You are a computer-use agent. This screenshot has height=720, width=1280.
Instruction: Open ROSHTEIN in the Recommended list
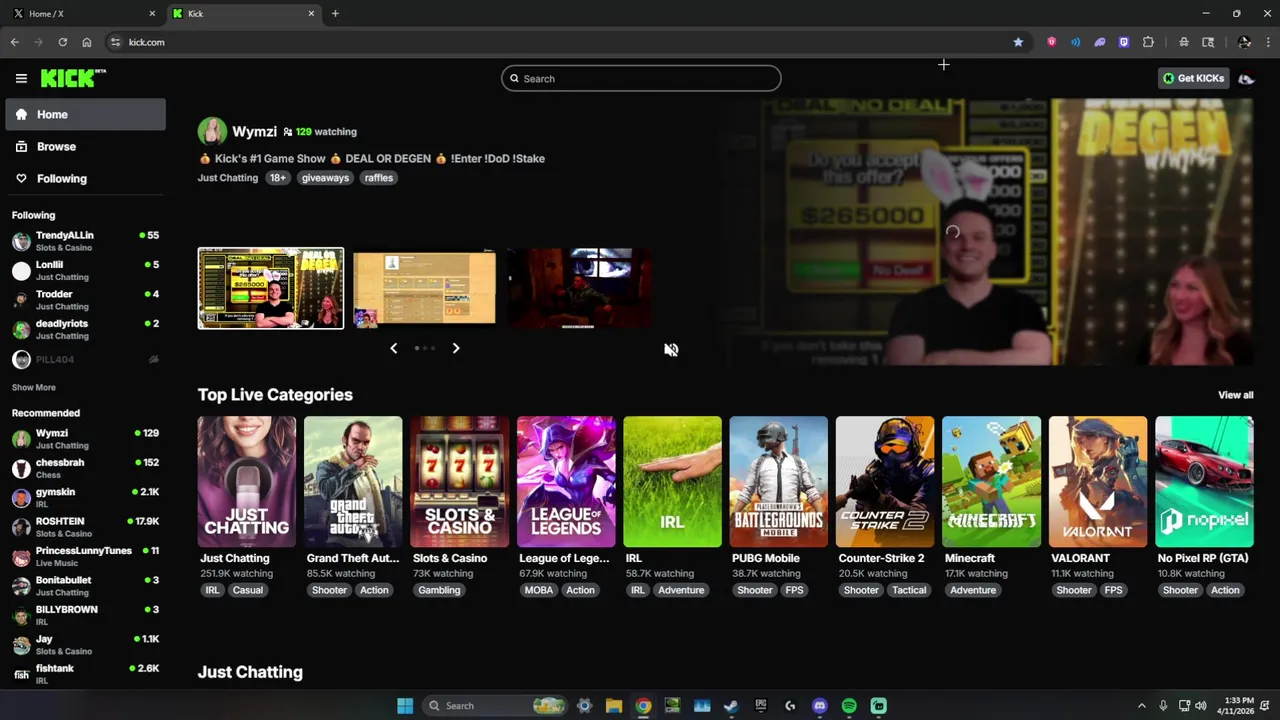point(85,527)
